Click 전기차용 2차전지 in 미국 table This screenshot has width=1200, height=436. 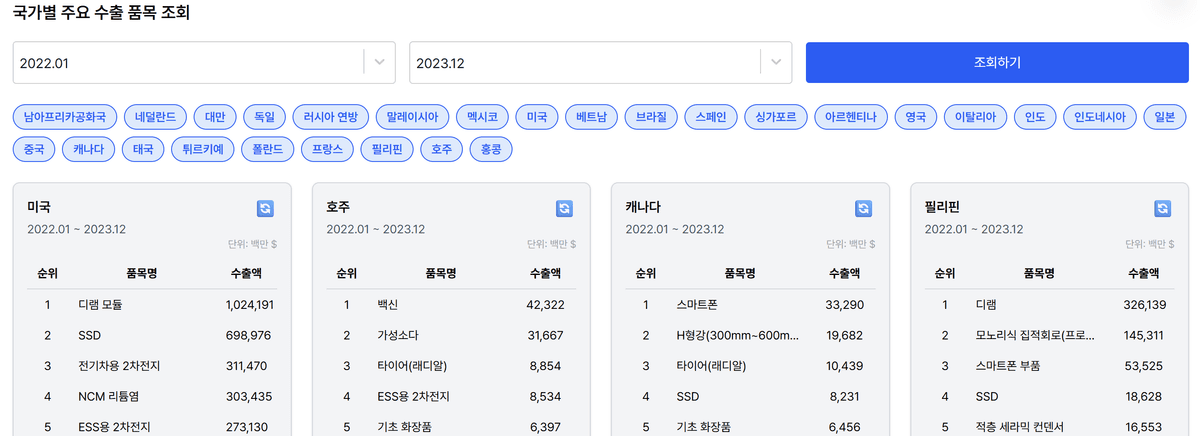pos(119,366)
